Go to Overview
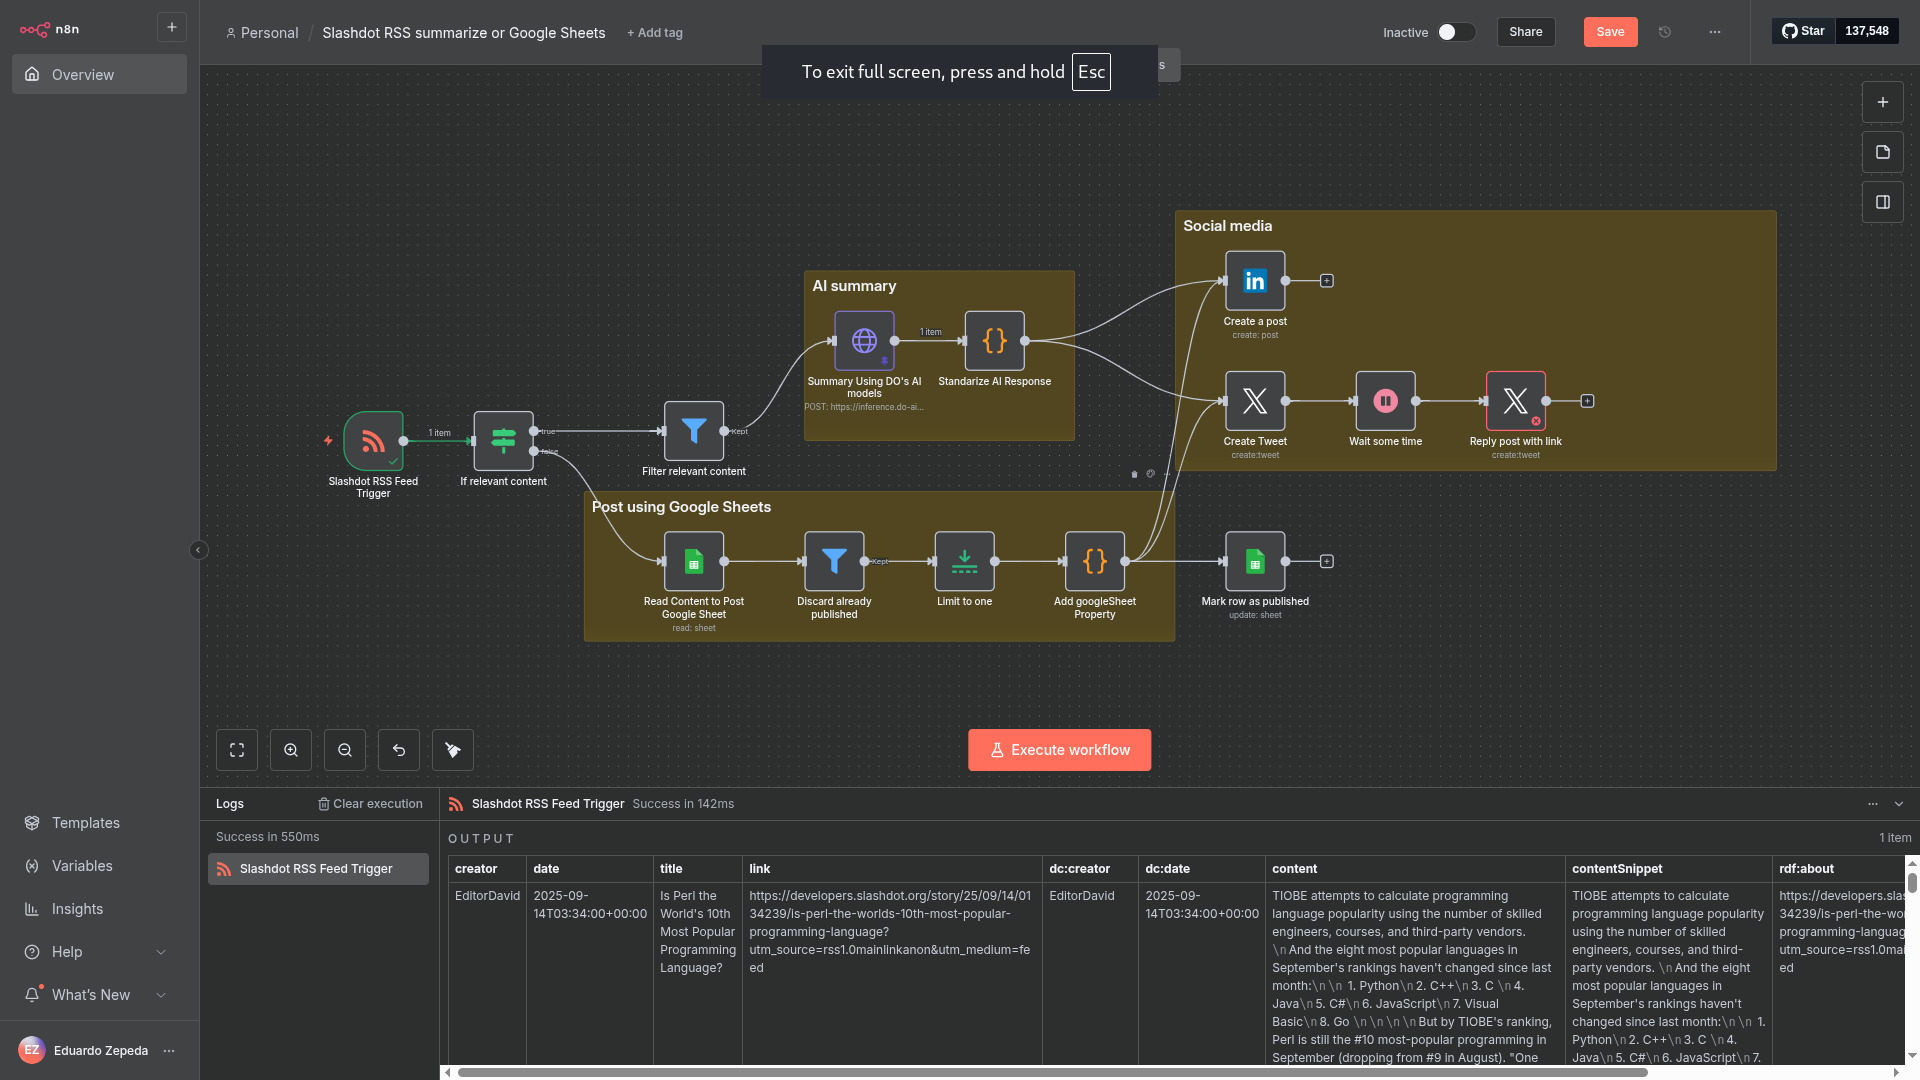The height and width of the screenshot is (1080, 1920). [x=99, y=75]
